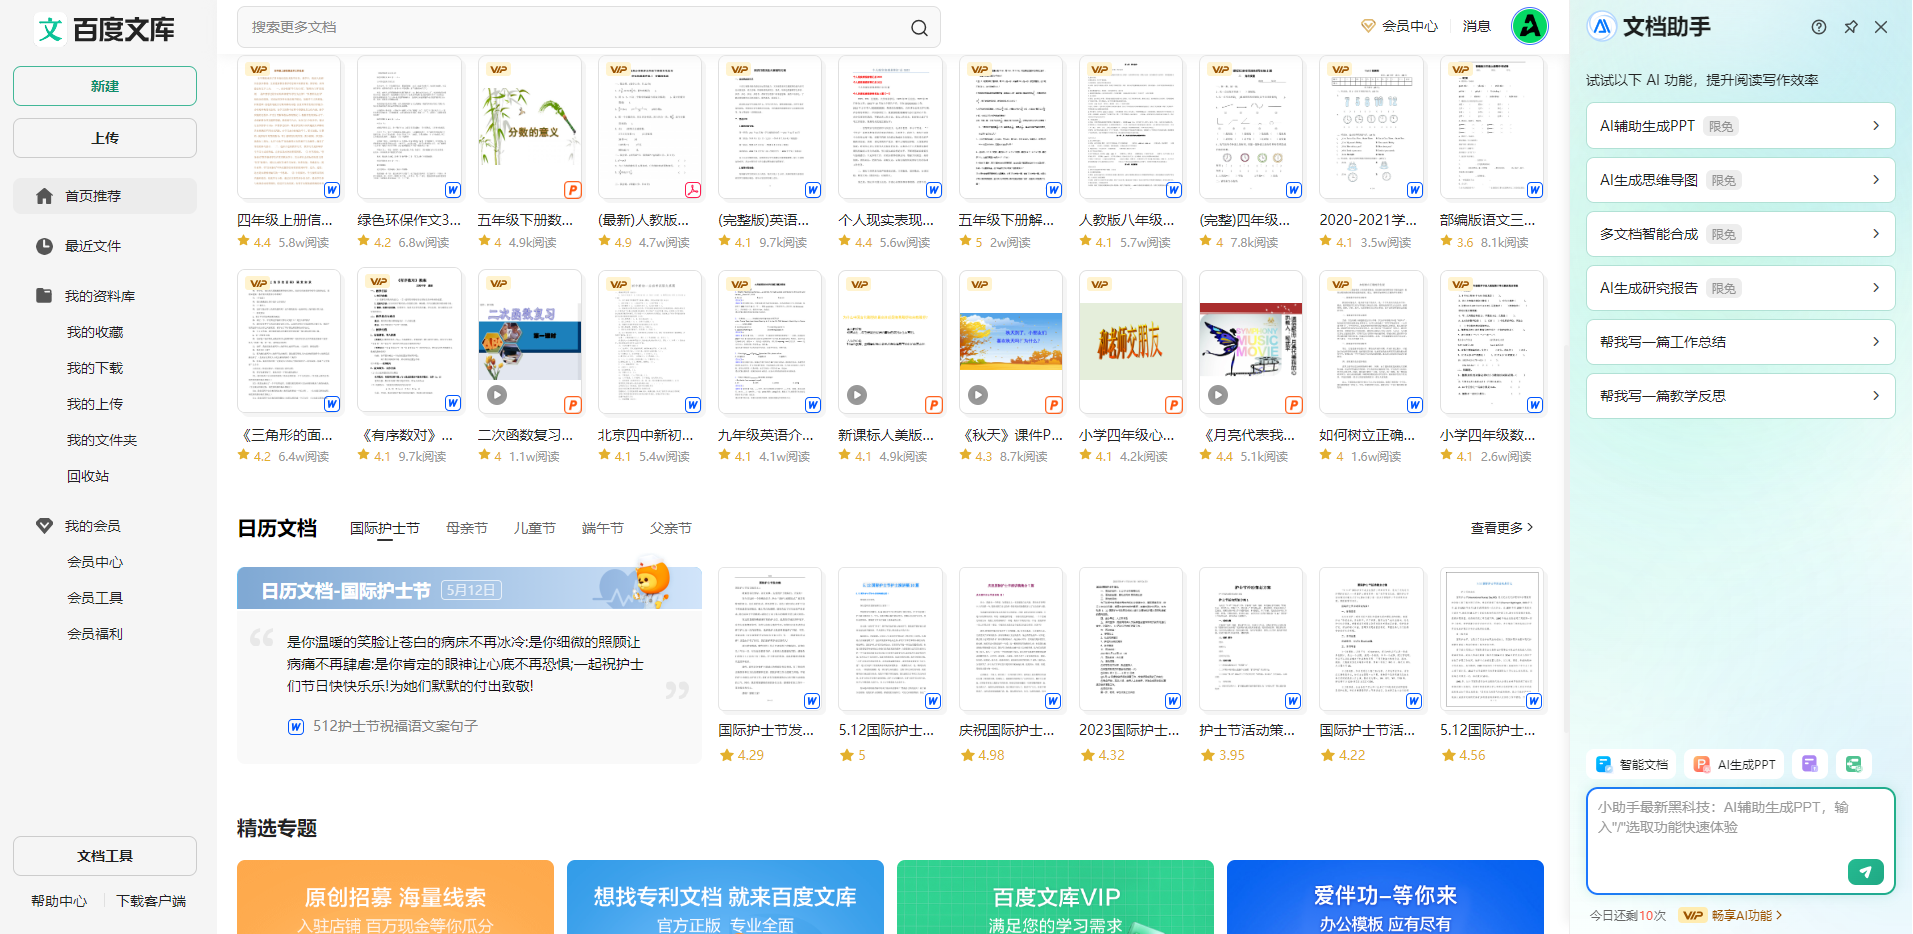This screenshot has width=1913, height=934.
Task: Open 下载客户端 link
Action: [151, 901]
